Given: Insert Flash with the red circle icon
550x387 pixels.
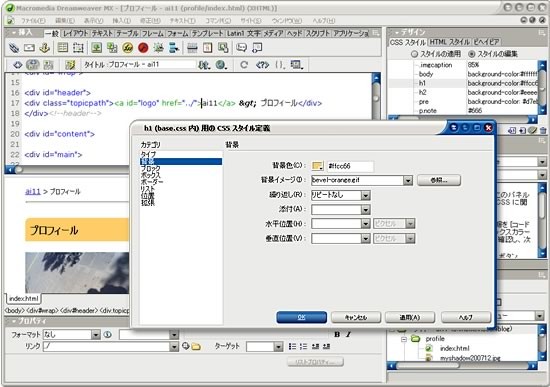Looking at the screenshot, I should pos(143,48).
